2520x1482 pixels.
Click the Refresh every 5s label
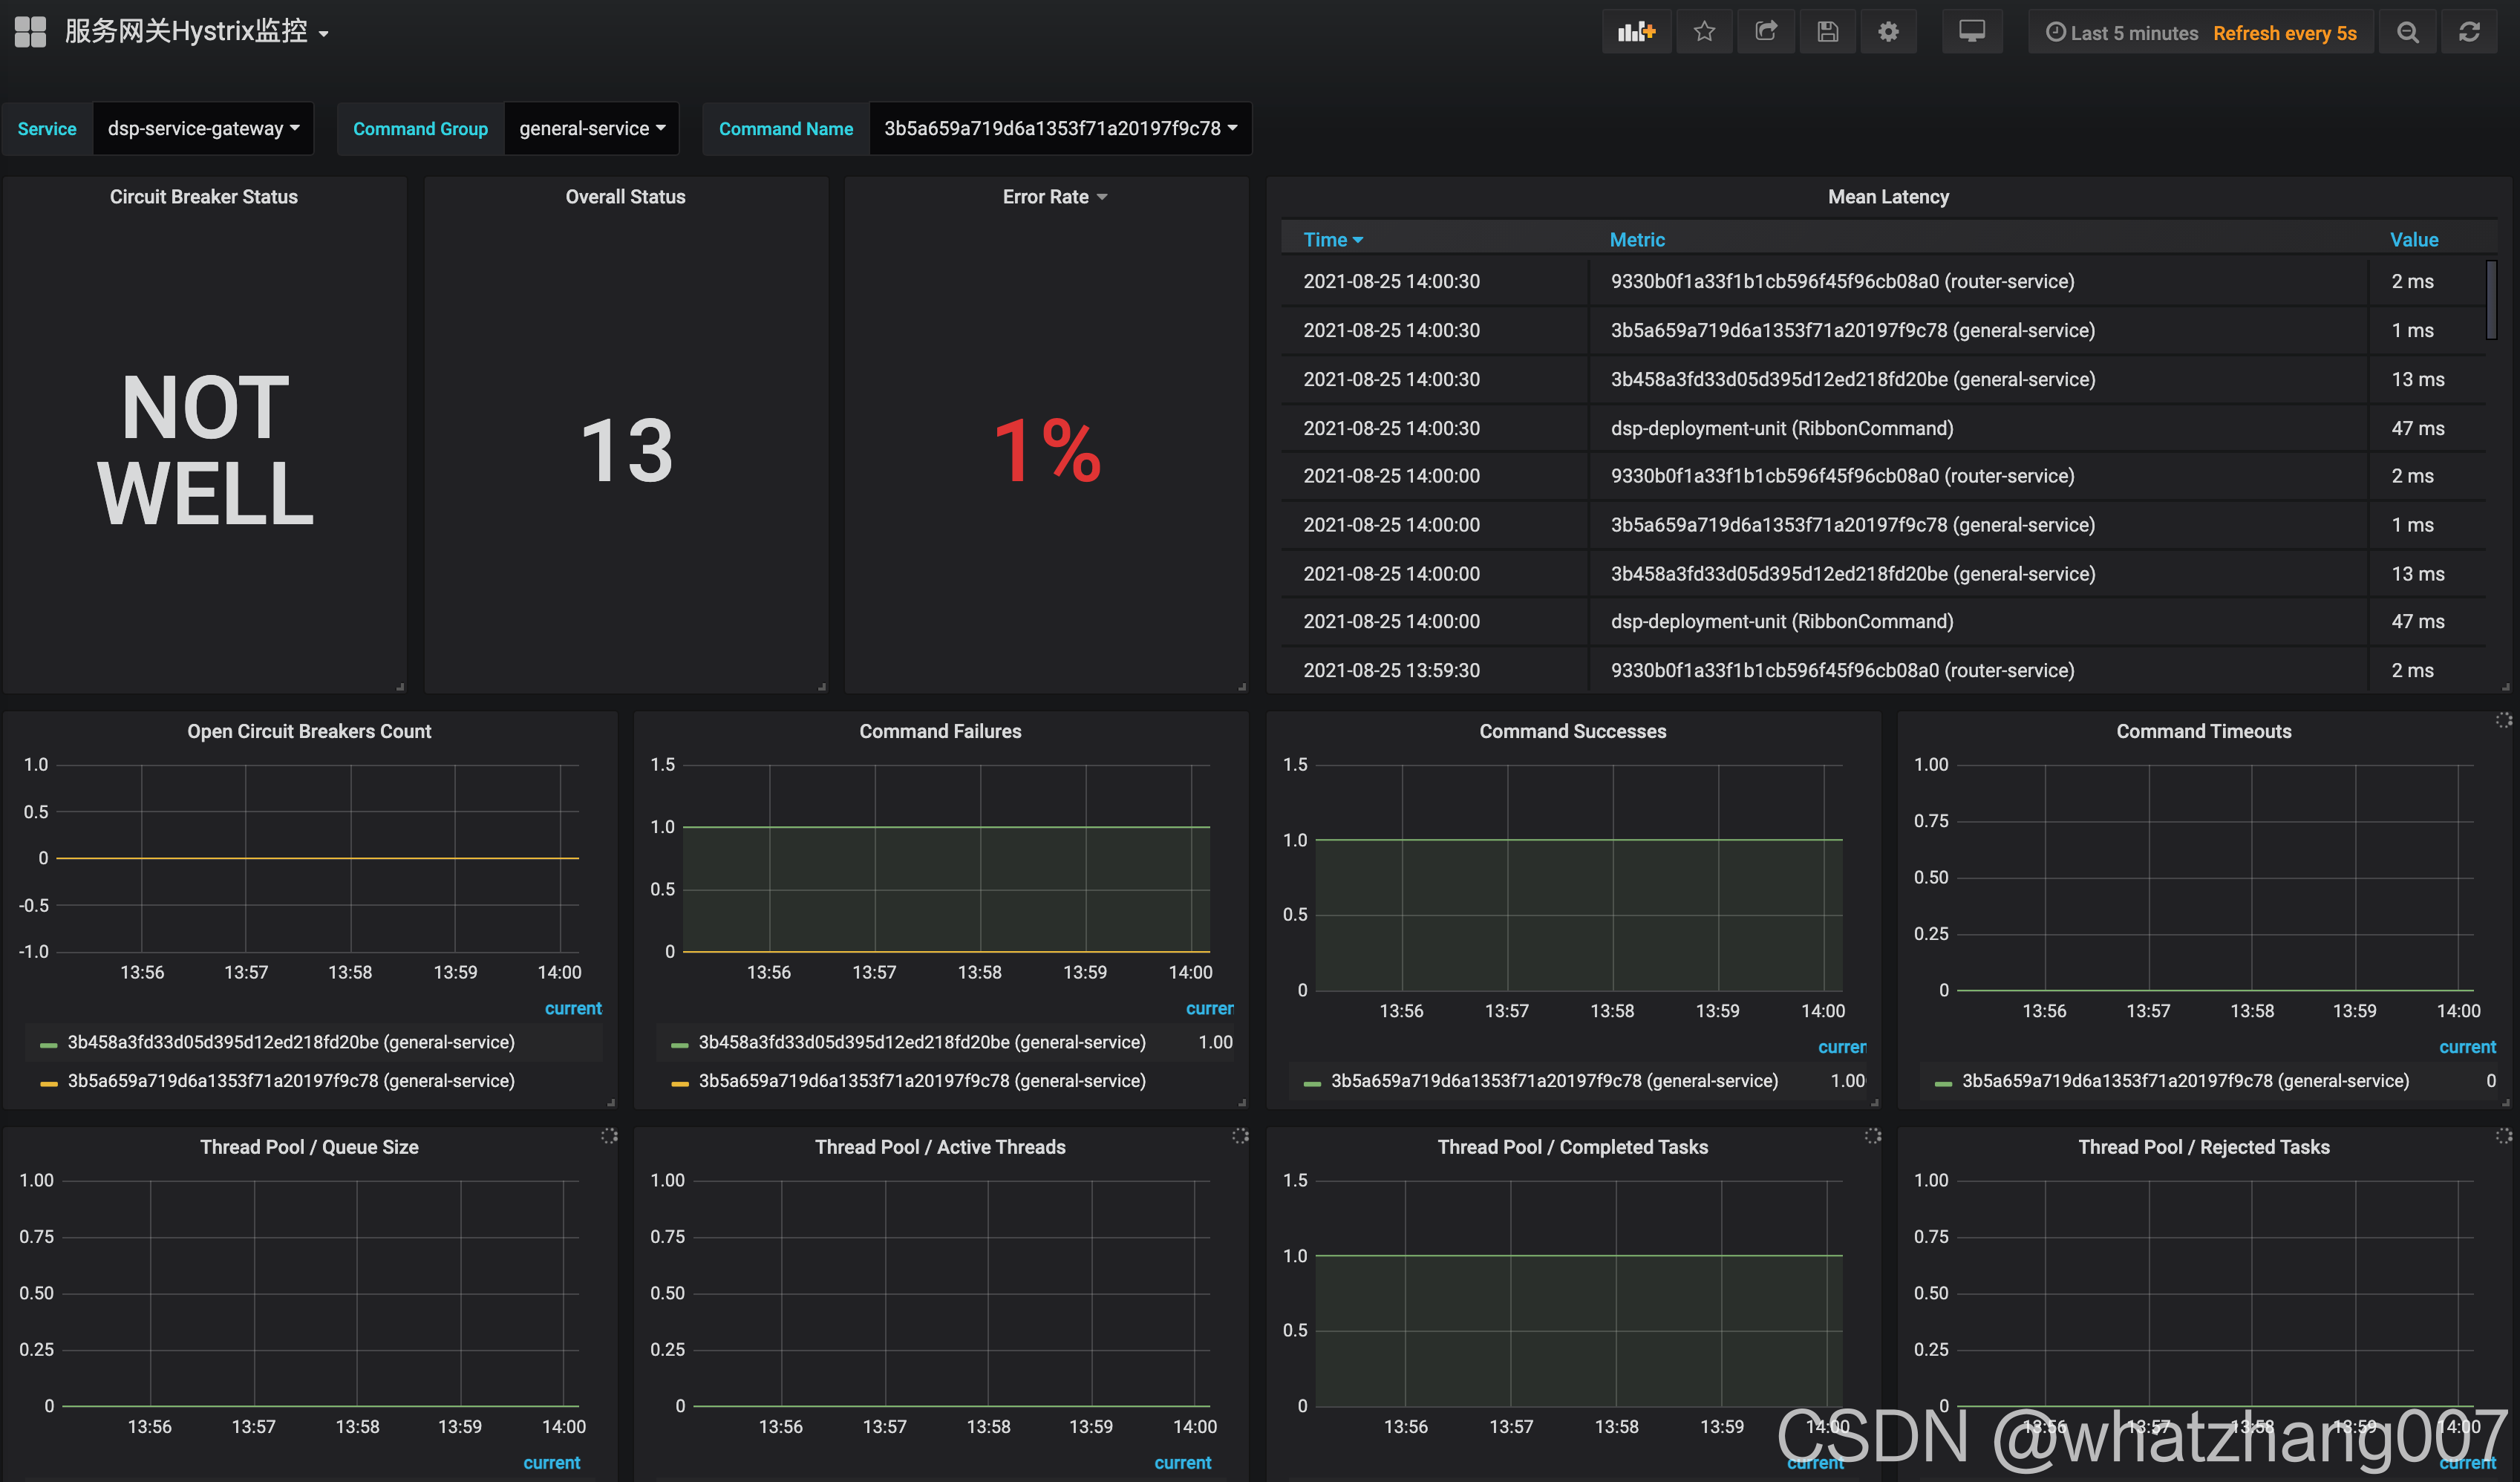2284,33
